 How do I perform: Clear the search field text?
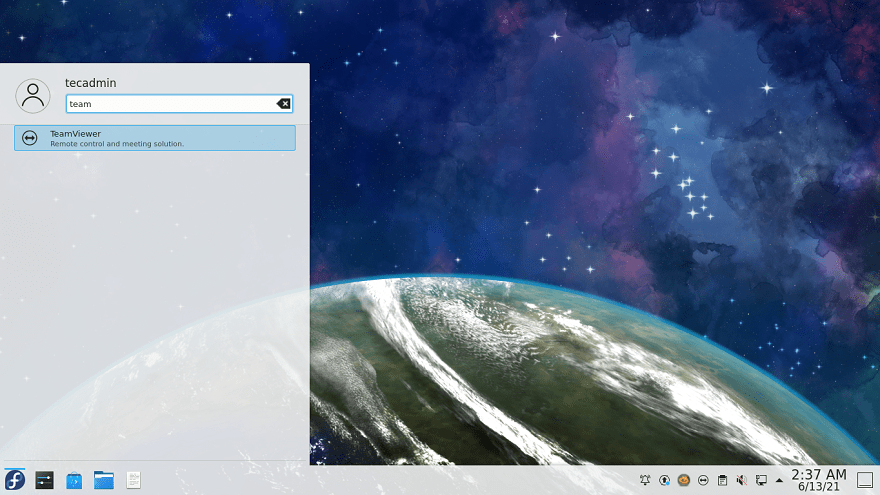click(283, 104)
